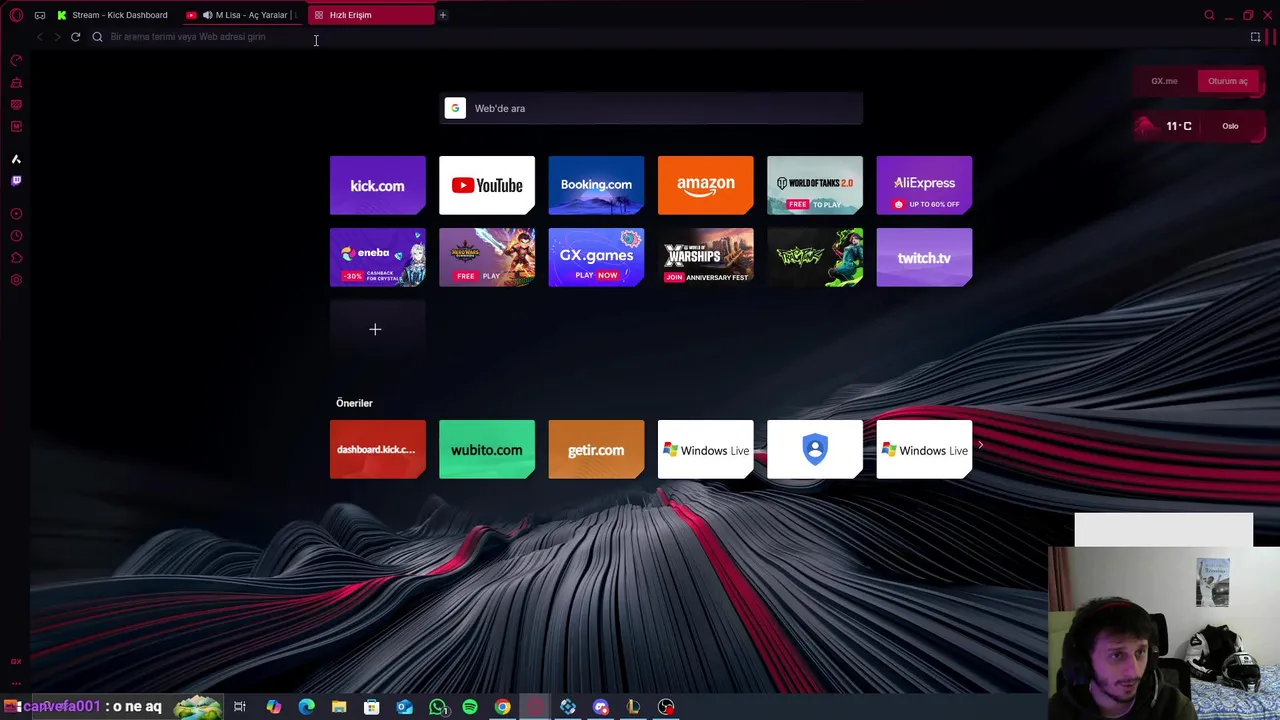Open the Amazon speed dial tile
Image resolution: width=1280 pixels, height=720 pixels.
[705, 185]
